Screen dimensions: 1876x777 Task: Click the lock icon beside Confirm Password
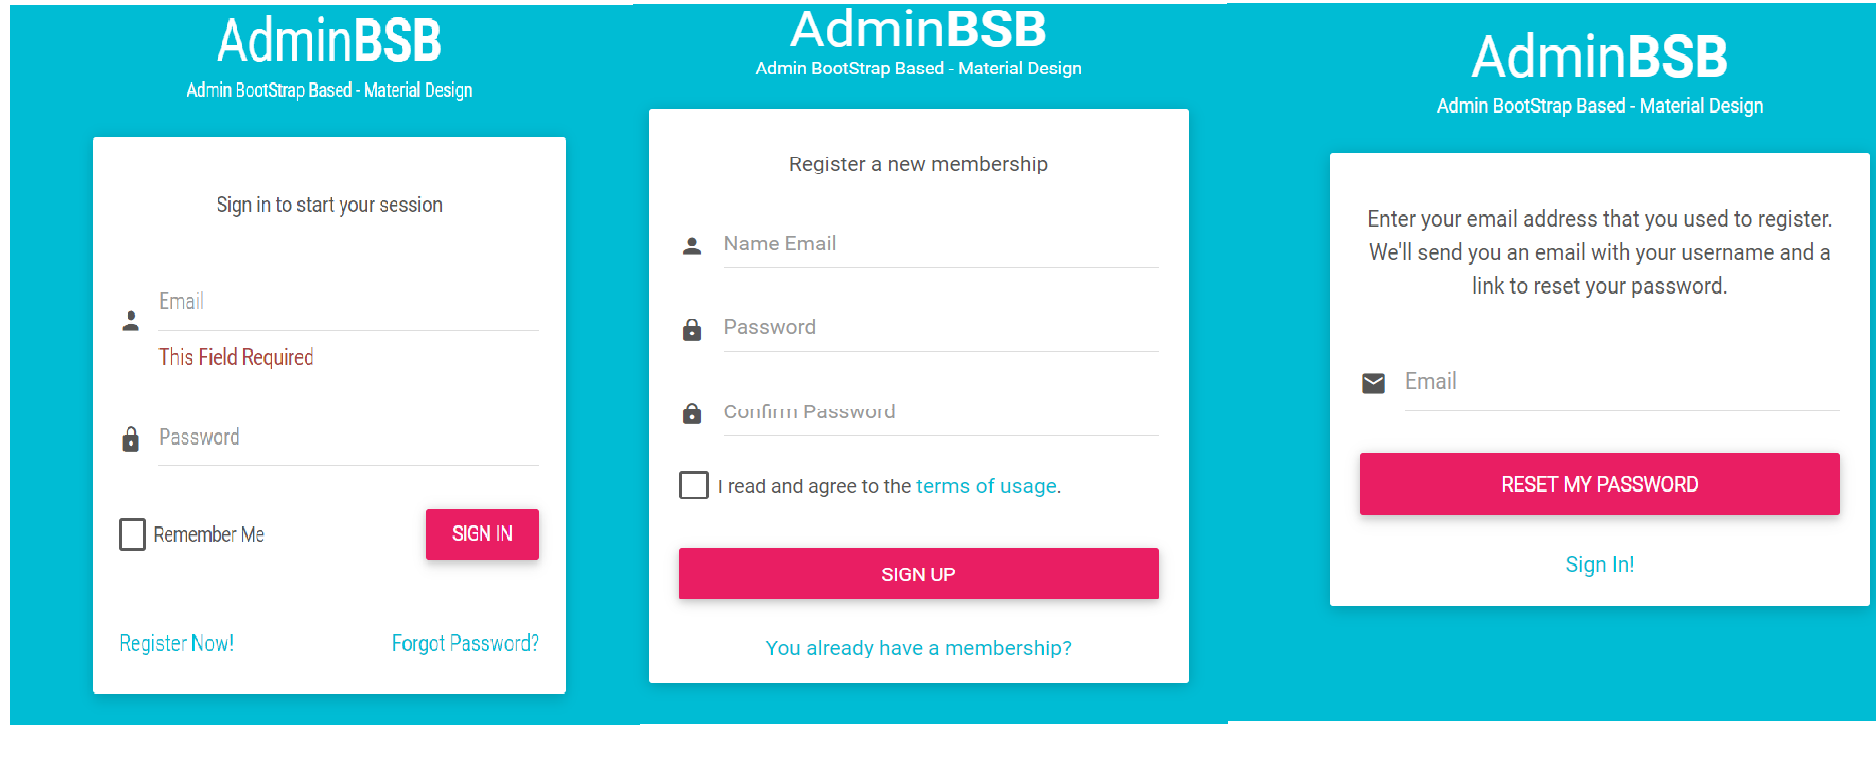click(692, 414)
